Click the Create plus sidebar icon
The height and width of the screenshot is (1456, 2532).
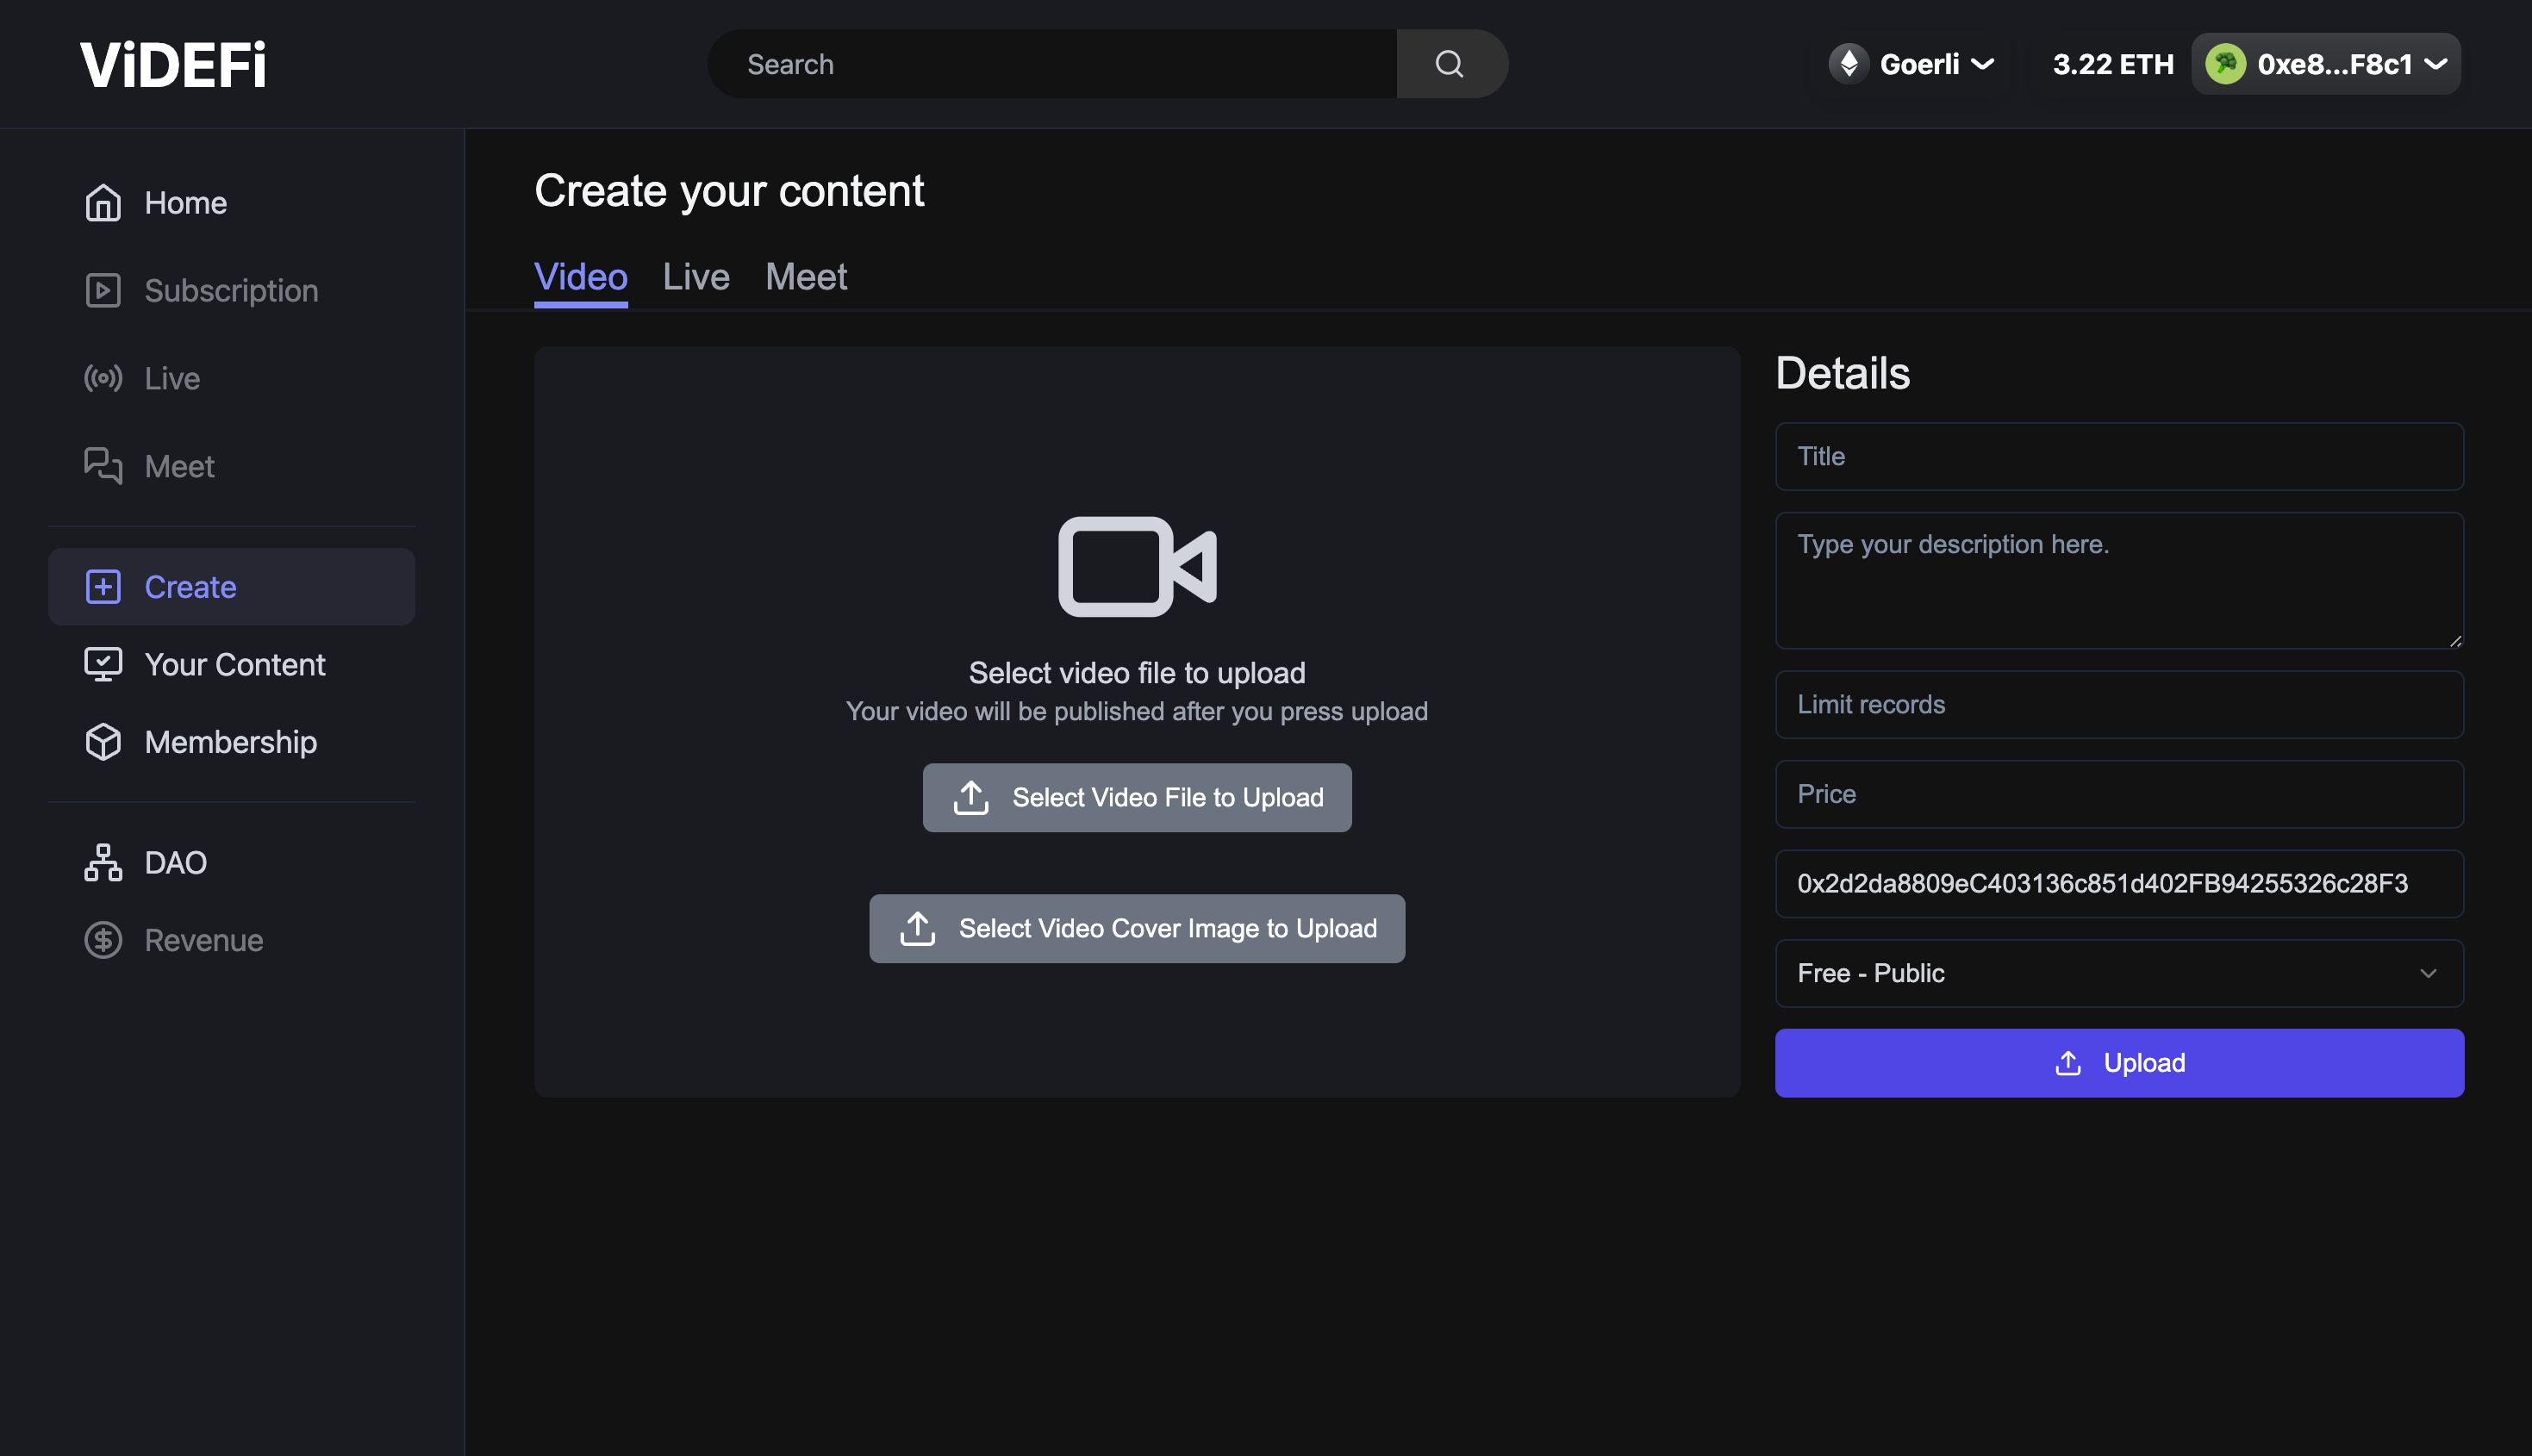point(104,586)
